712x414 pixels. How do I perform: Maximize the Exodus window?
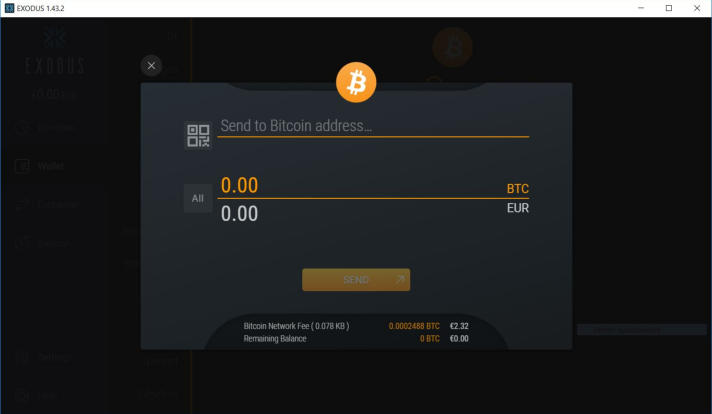tap(669, 8)
